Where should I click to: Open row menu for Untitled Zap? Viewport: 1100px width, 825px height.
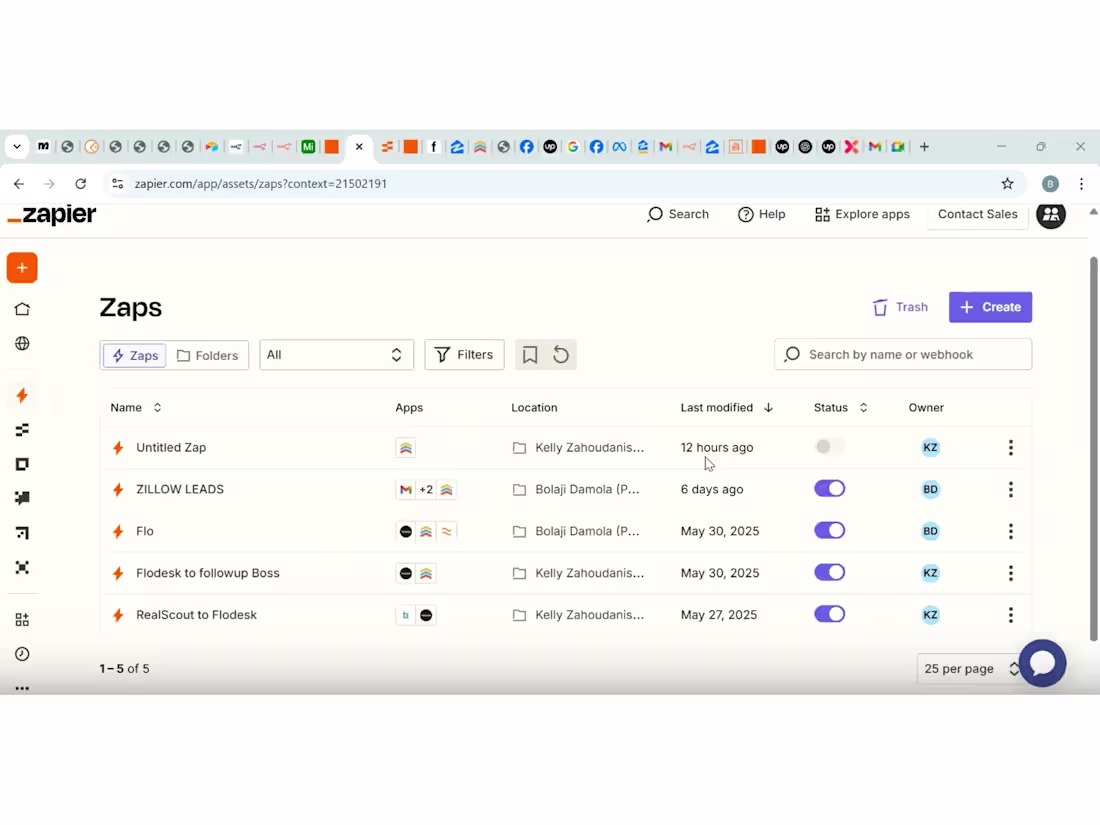[x=1010, y=448]
